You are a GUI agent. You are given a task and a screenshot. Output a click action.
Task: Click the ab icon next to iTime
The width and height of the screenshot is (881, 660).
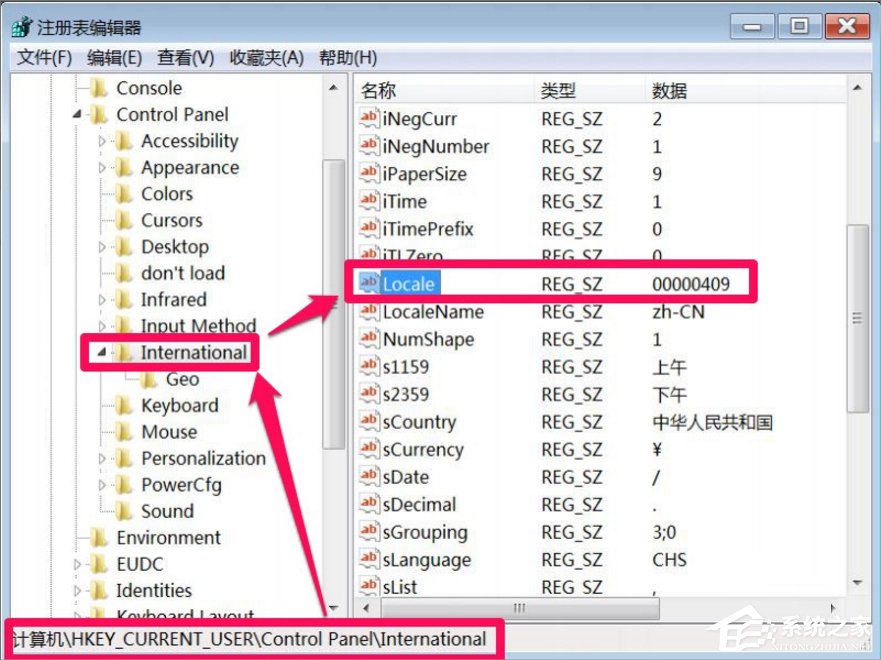tap(368, 201)
